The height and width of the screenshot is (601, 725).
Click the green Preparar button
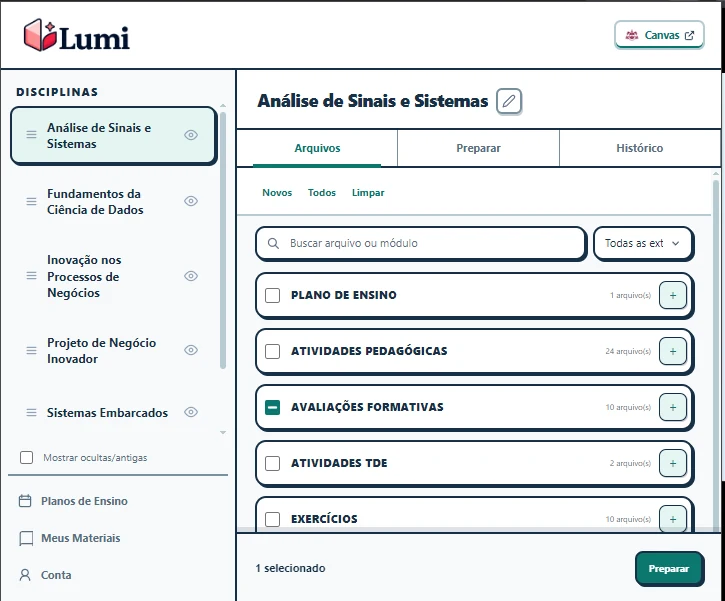click(x=669, y=569)
